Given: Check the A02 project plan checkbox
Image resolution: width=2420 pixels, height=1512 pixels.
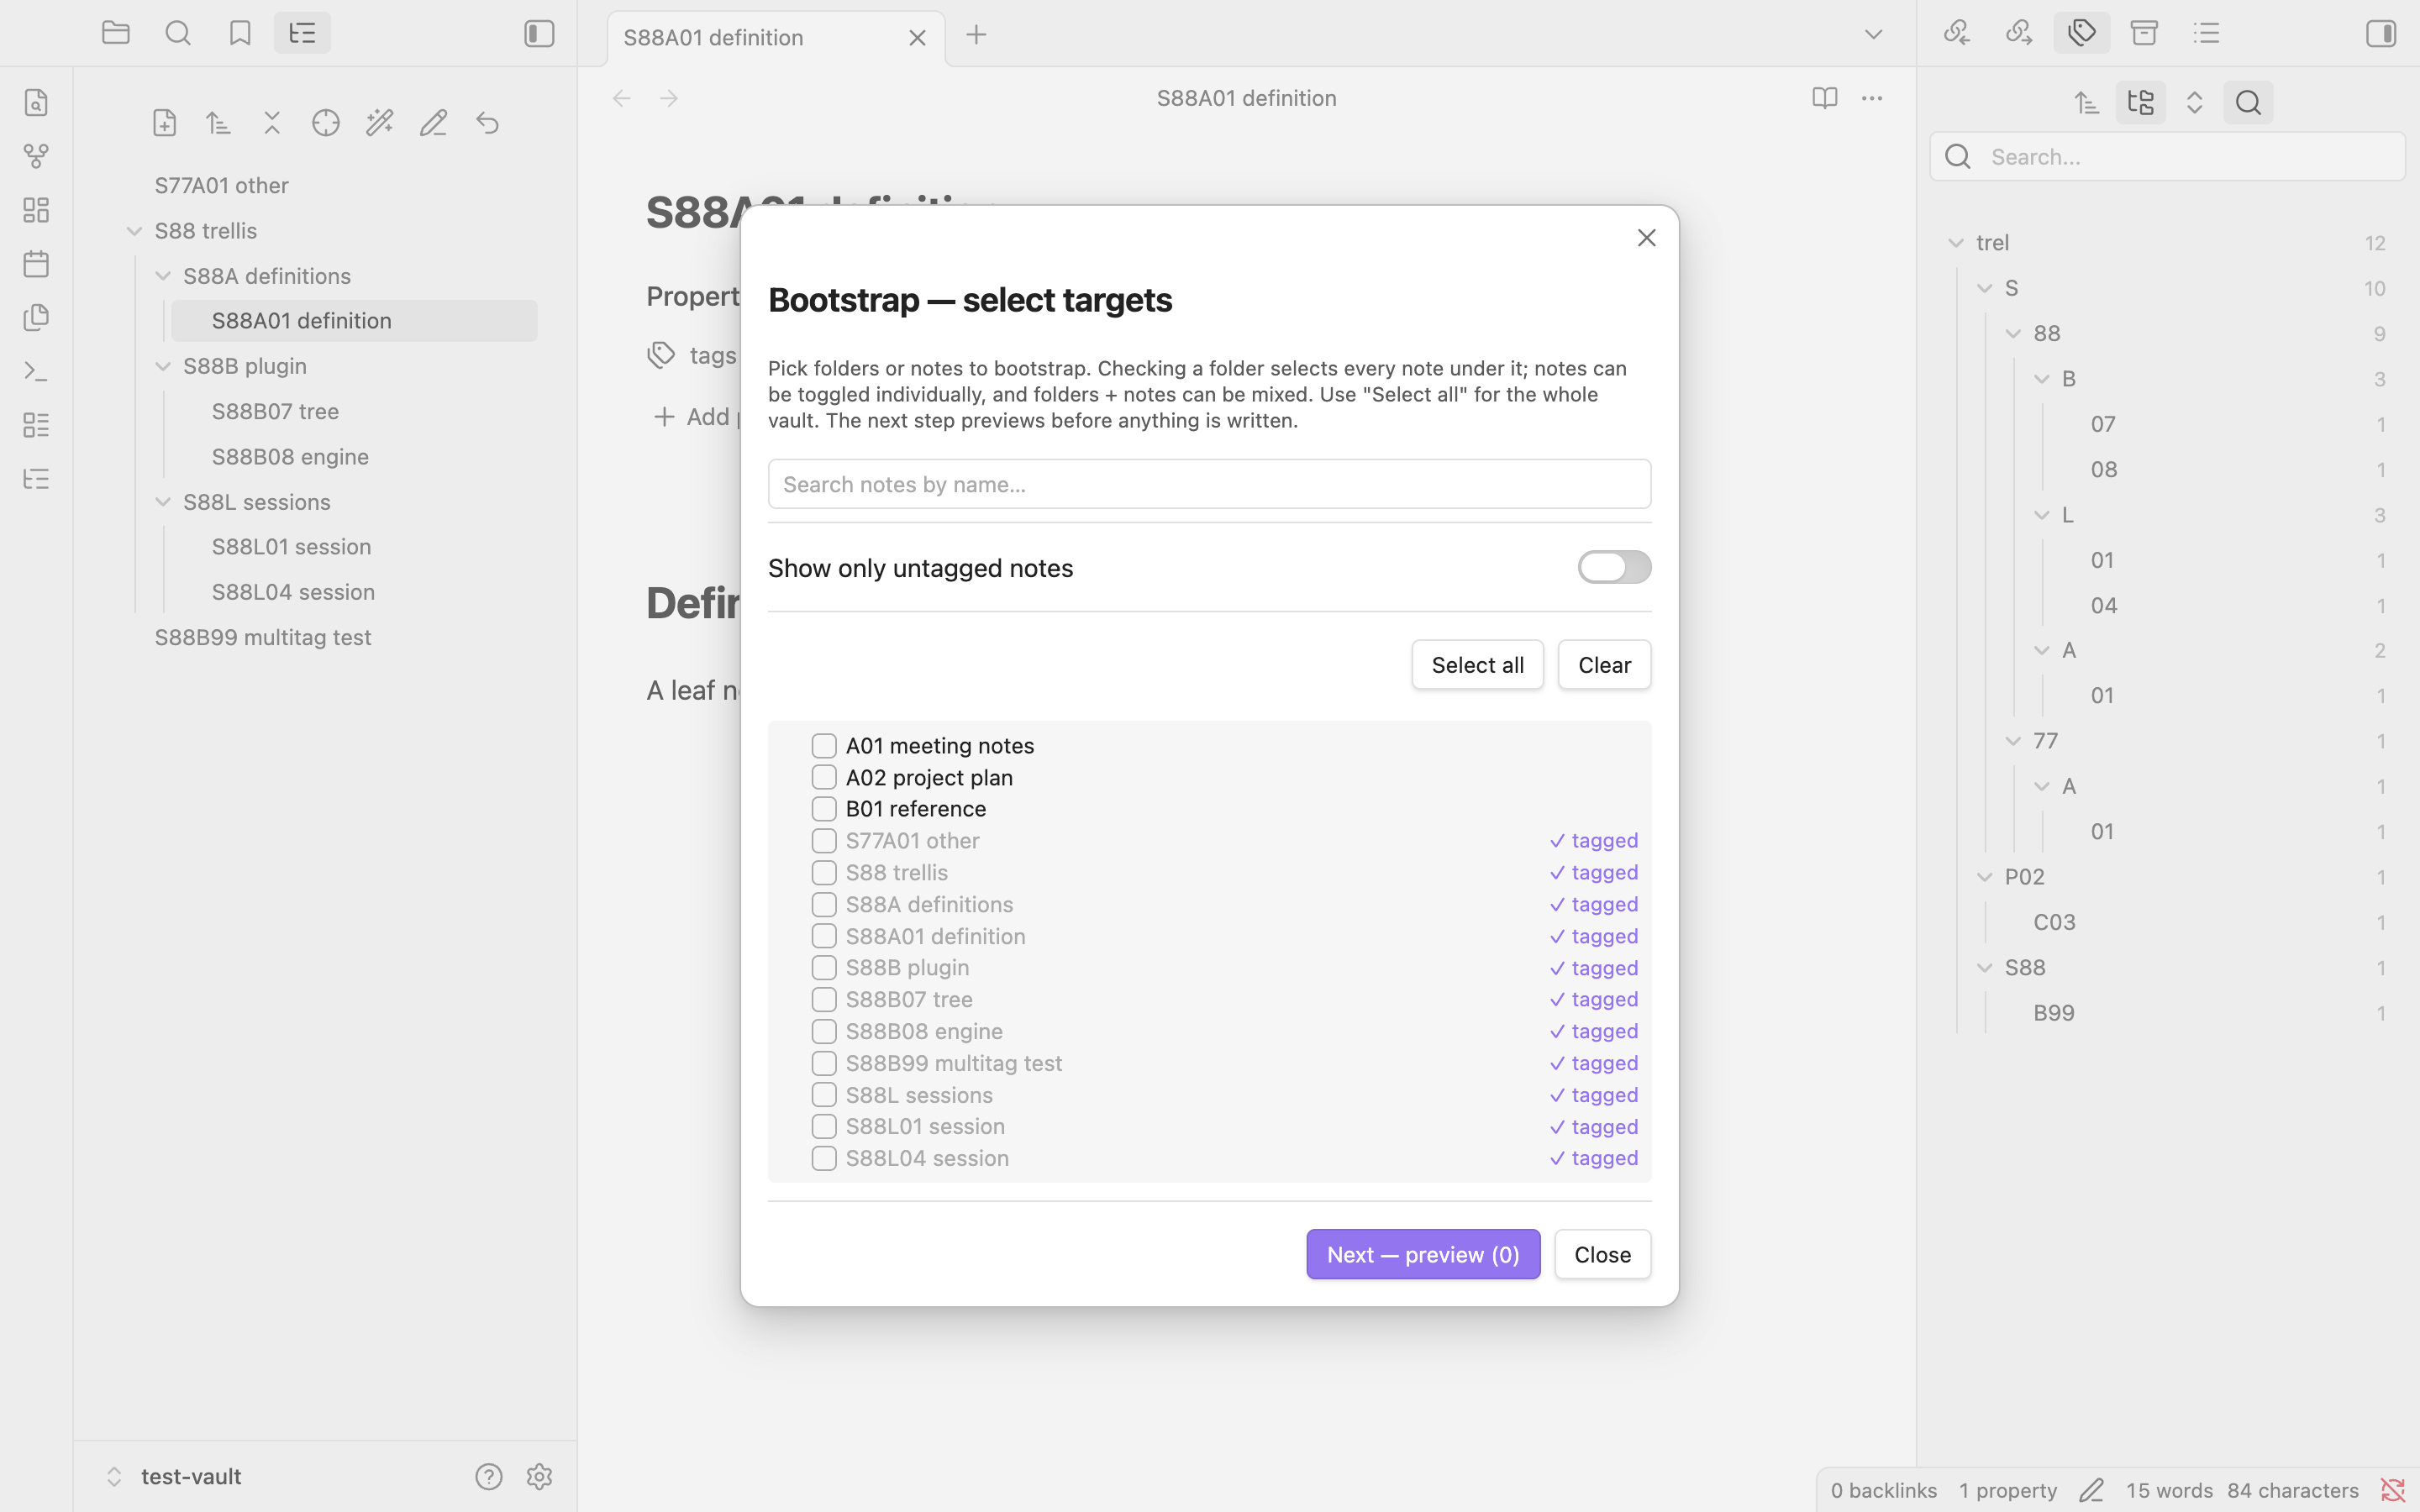Looking at the screenshot, I should point(824,777).
